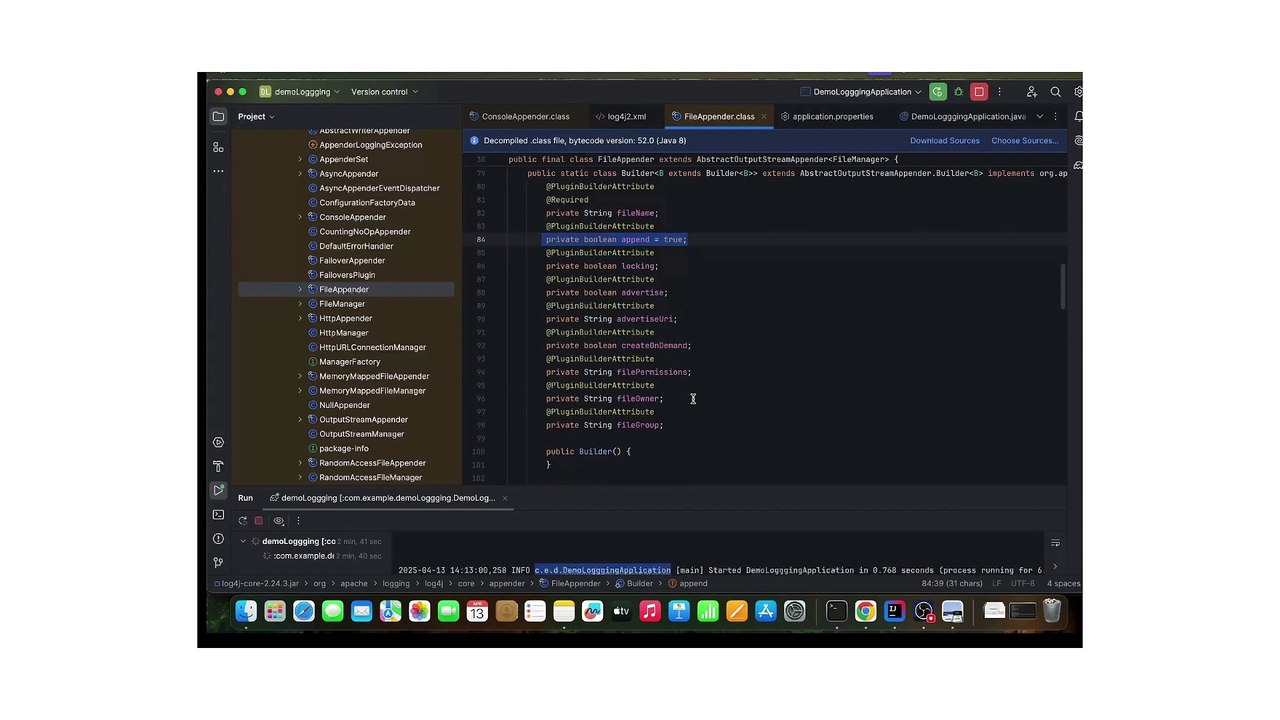Open the Git tool window icon
This screenshot has height=720, width=1280.
coord(218,562)
